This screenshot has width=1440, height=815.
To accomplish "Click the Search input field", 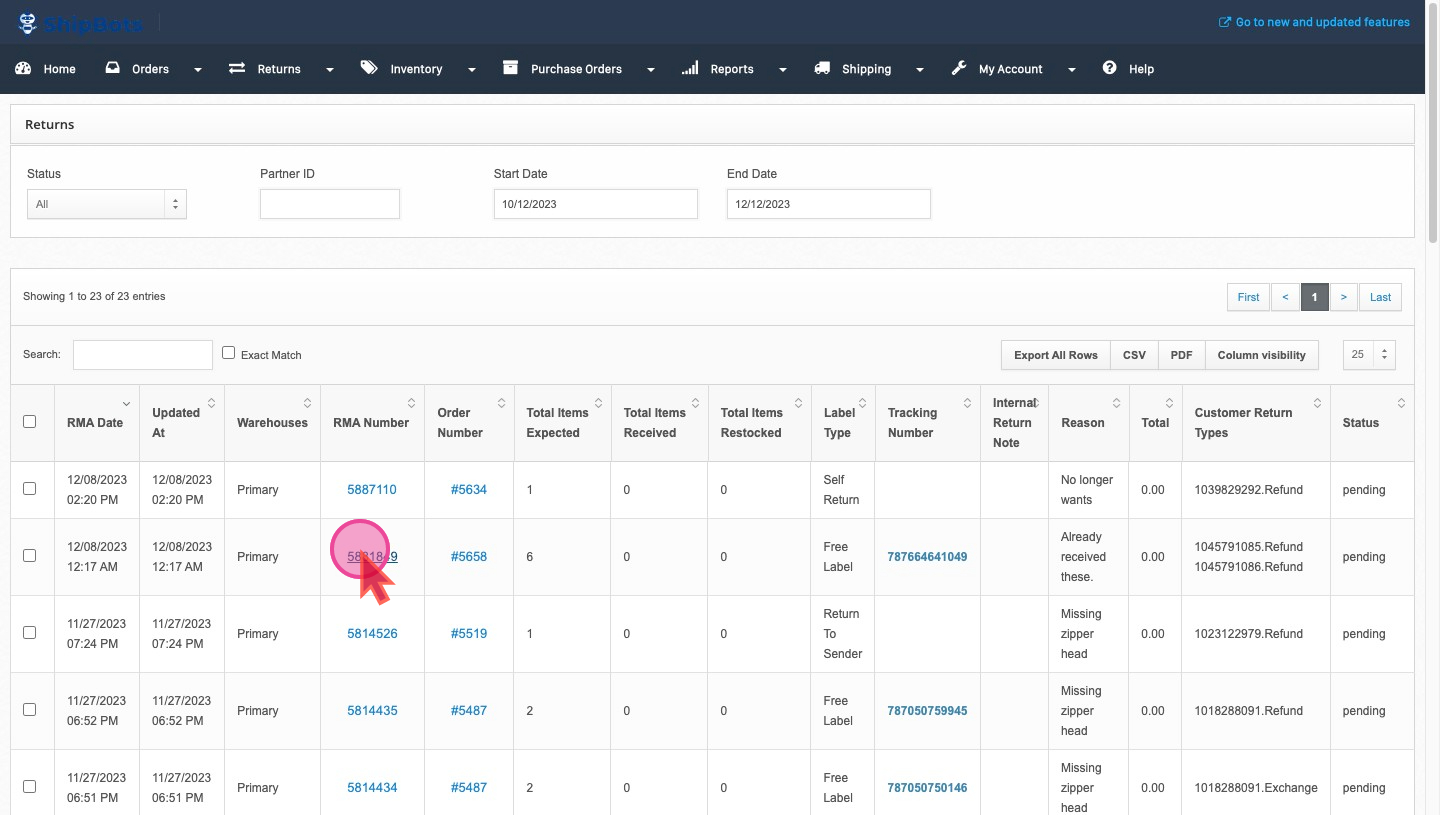I will point(143,354).
